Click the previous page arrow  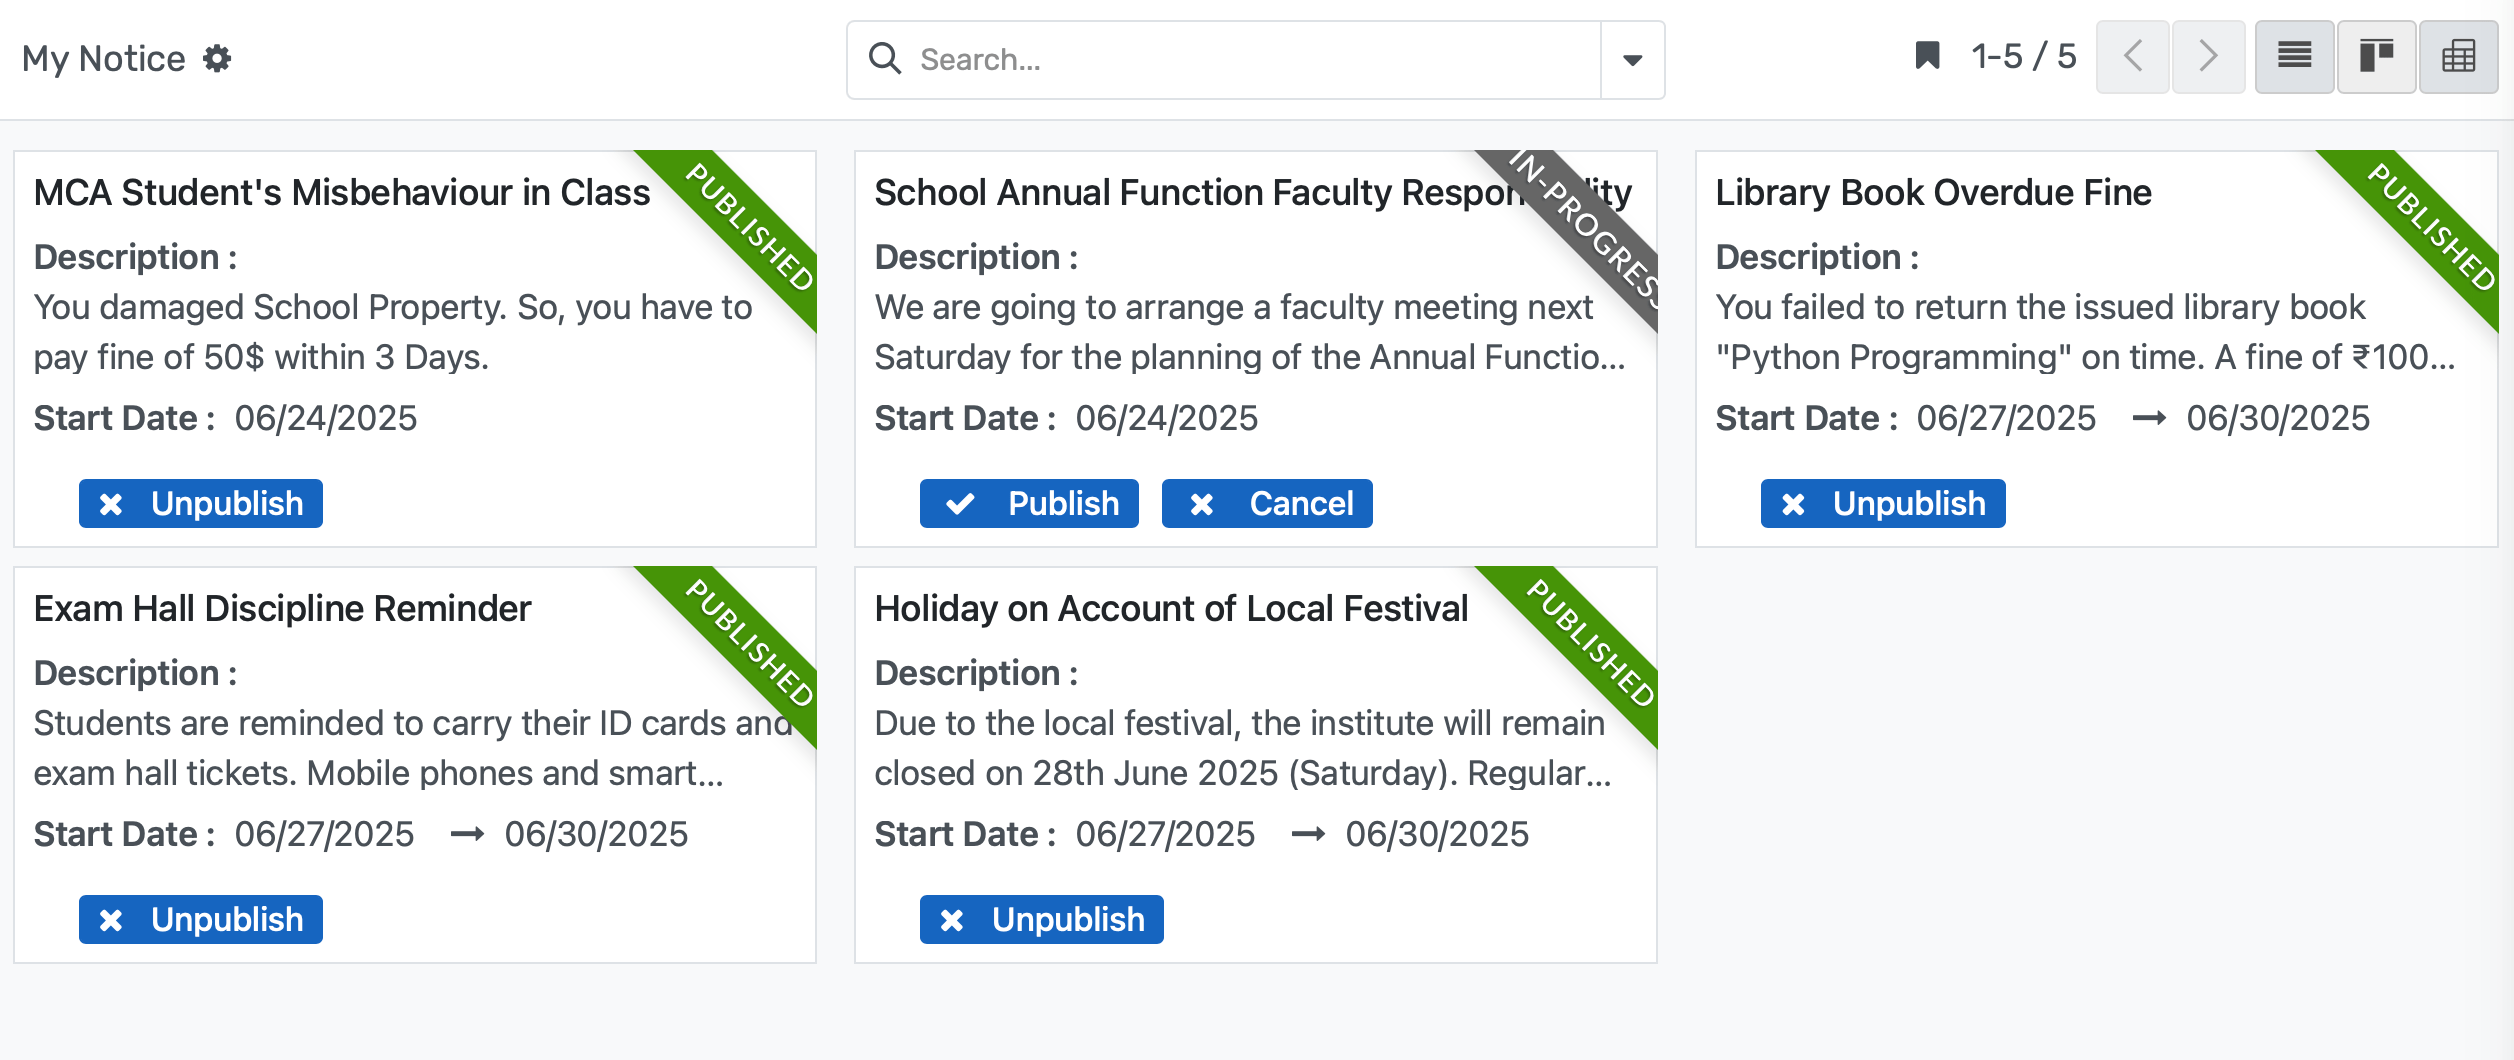pyautogui.click(x=2133, y=57)
